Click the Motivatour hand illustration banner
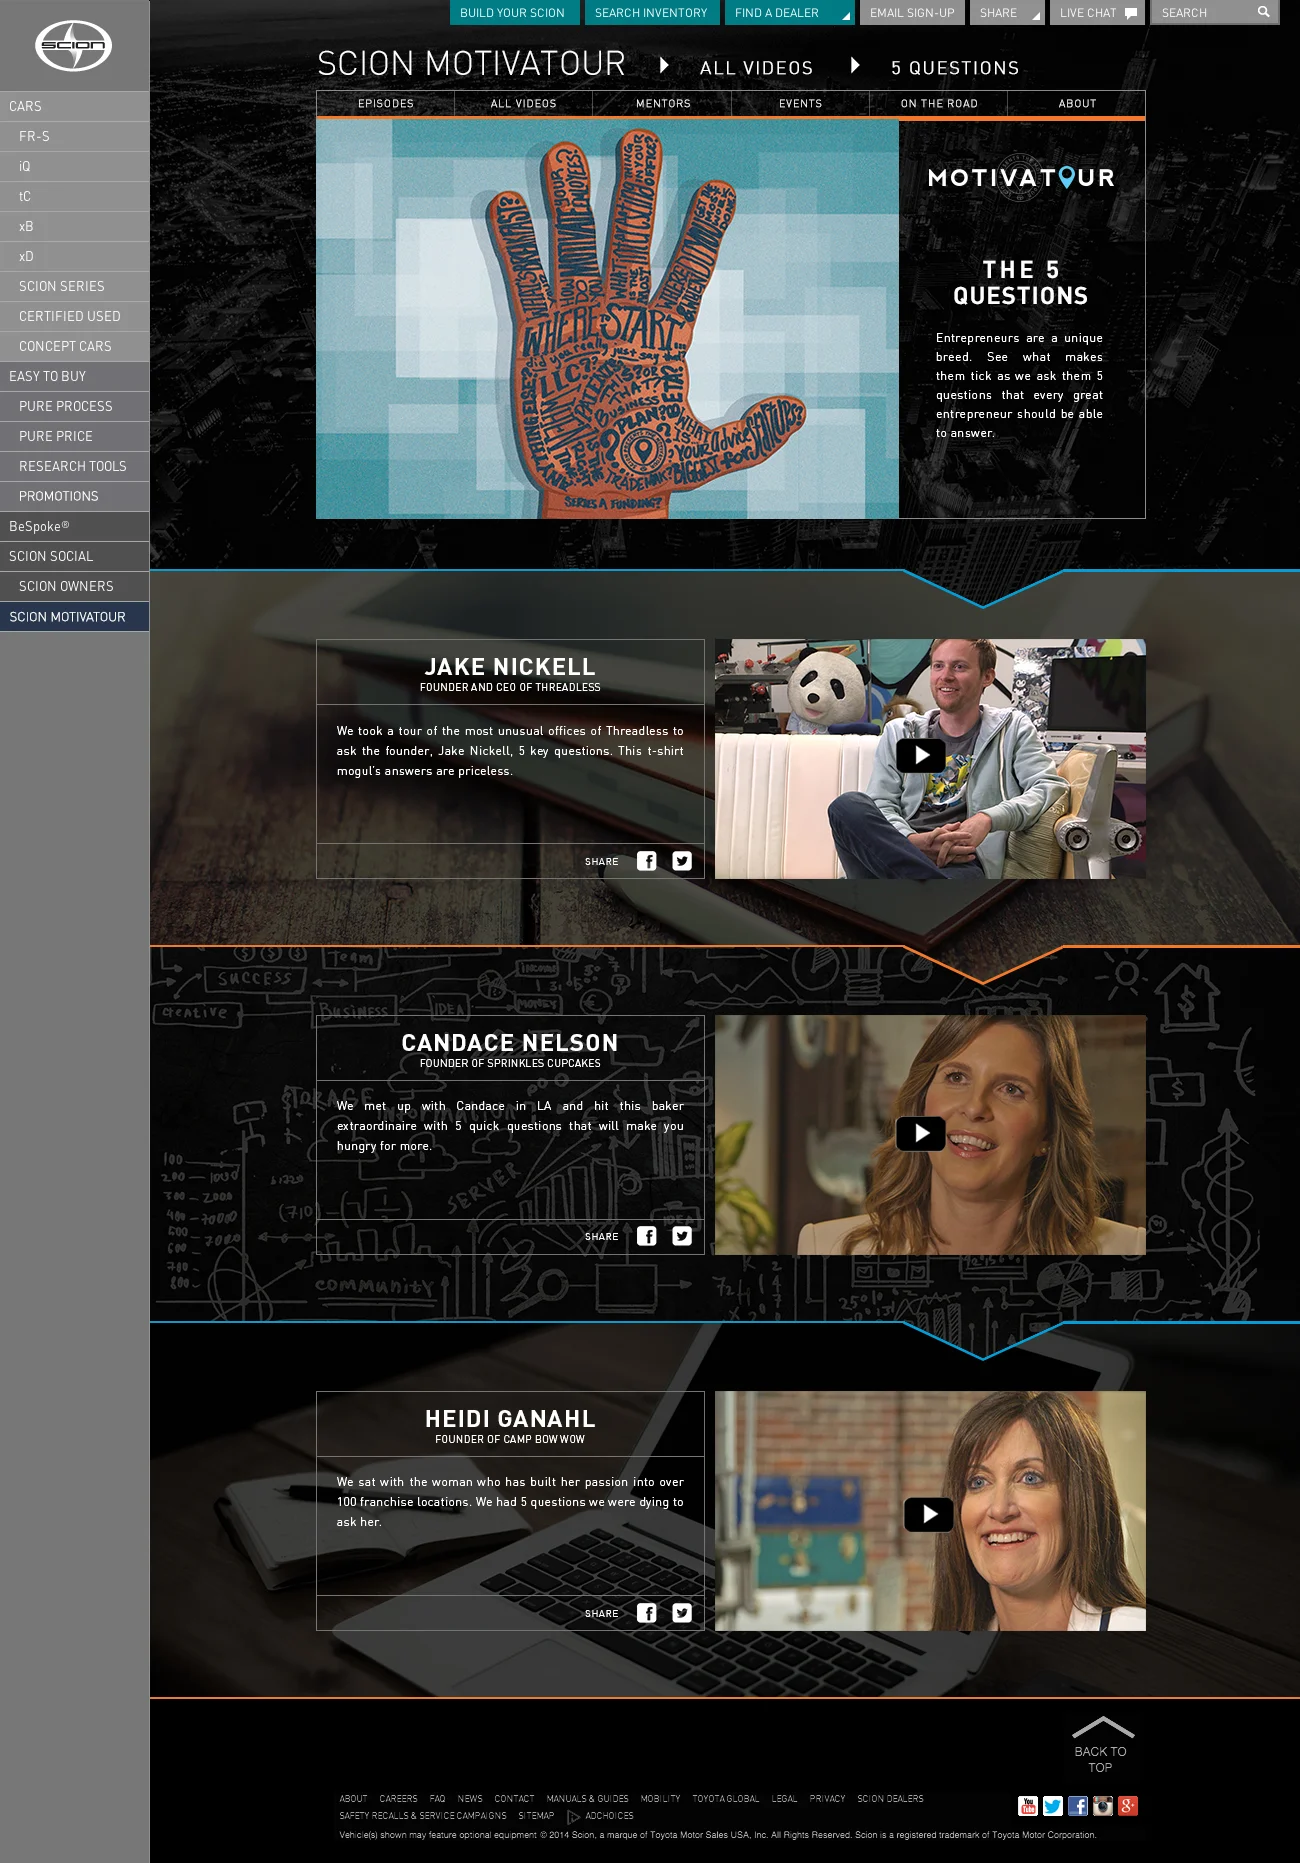This screenshot has height=1863, width=1300. click(x=608, y=319)
